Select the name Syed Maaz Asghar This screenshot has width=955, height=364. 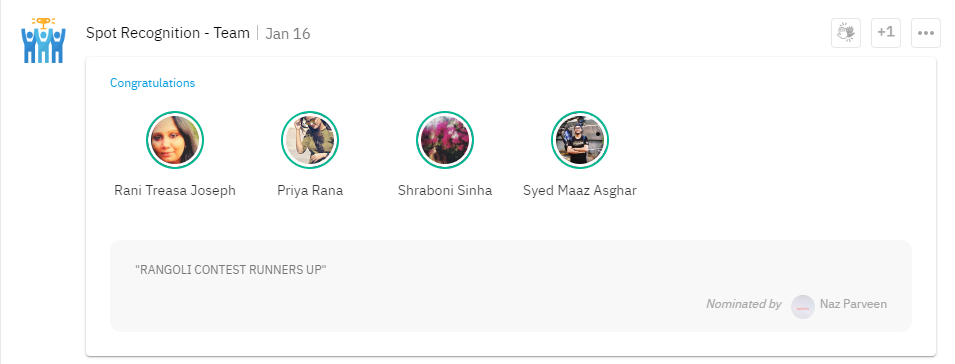coord(580,191)
